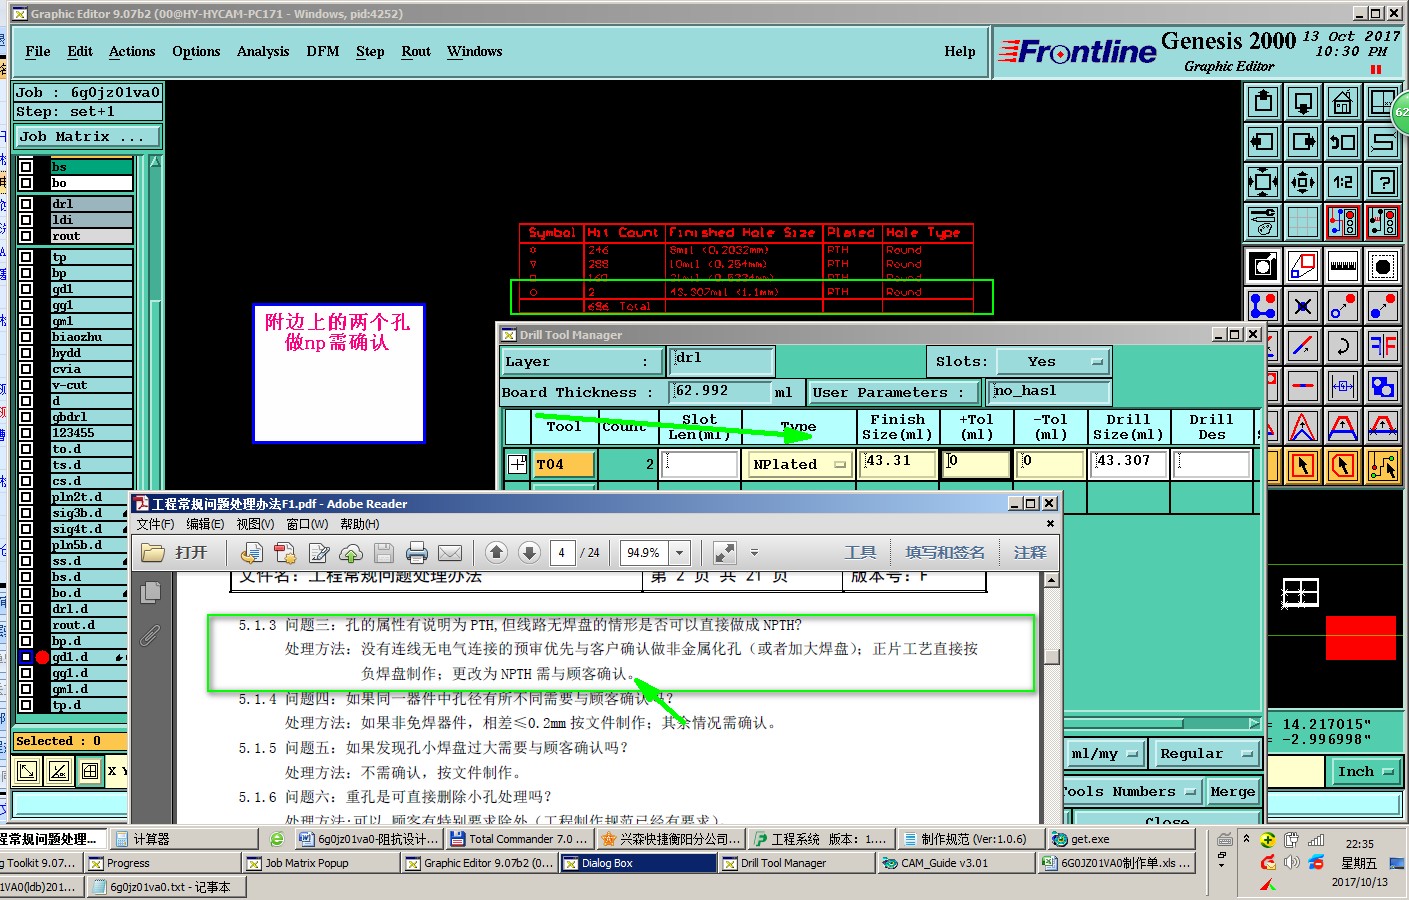Click the 注释 pane link

(x=1030, y=552)
